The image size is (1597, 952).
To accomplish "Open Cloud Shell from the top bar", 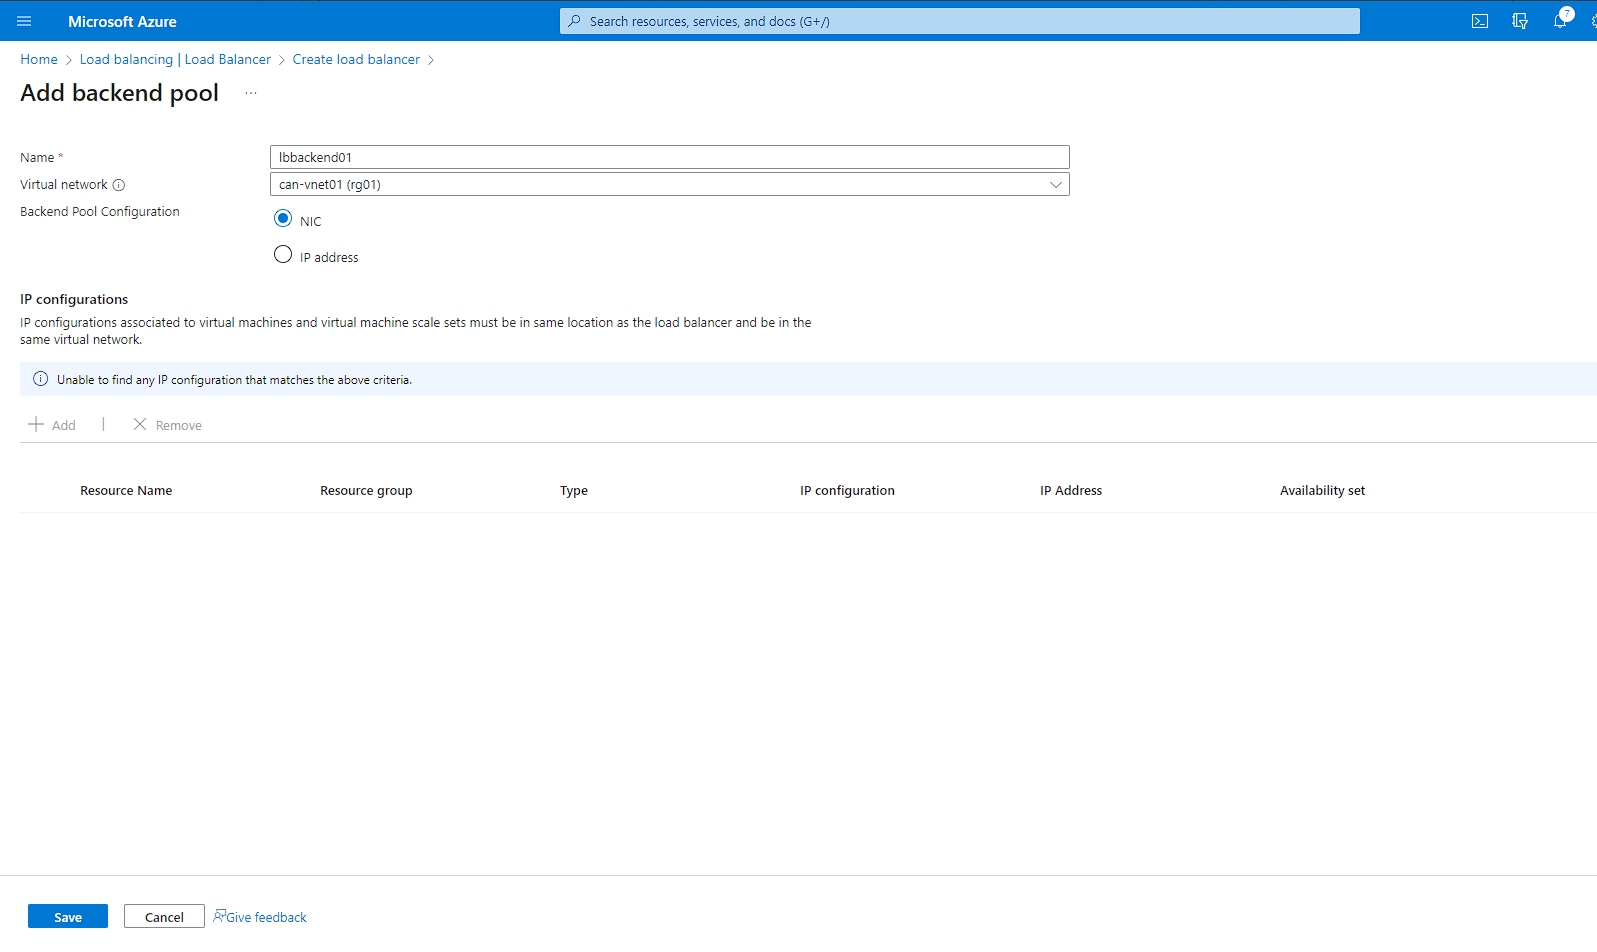I will pos(1480,21).
